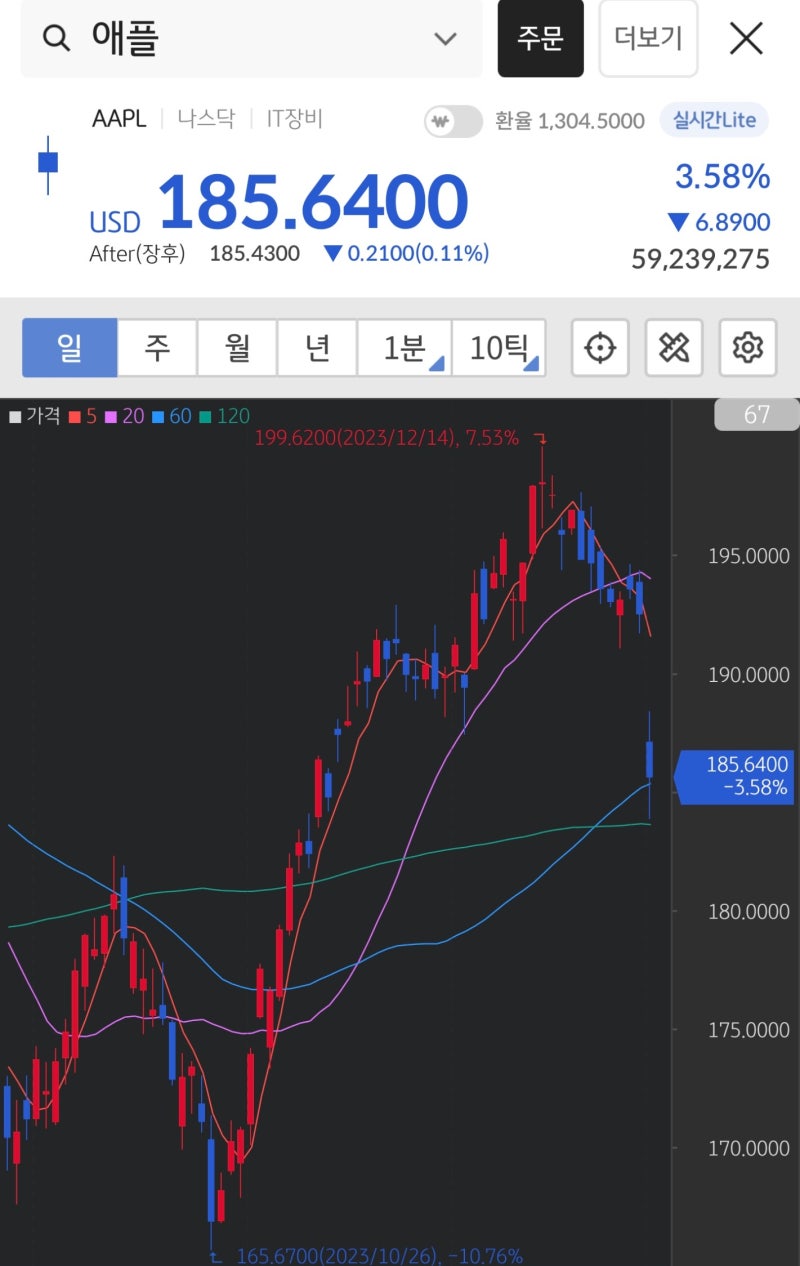
Task: Select the 일 daily chart tab
Action: (x=70, y=348)
